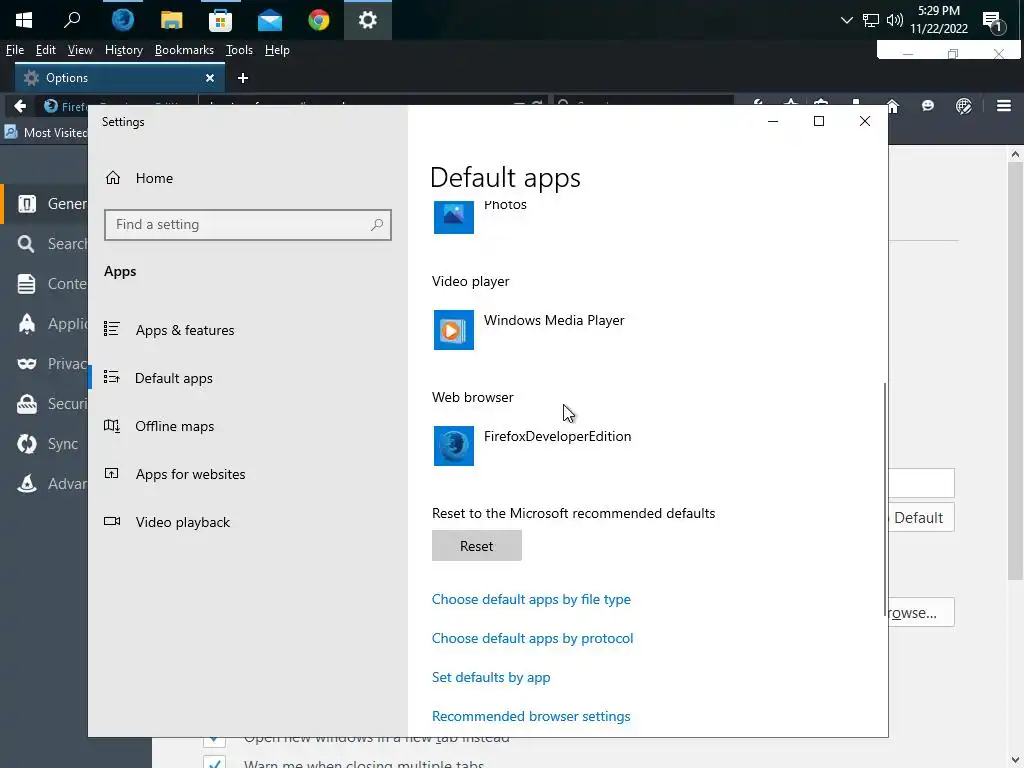
Task: Open Advanced category in Firefox Options
Action: tap(46, 484)
